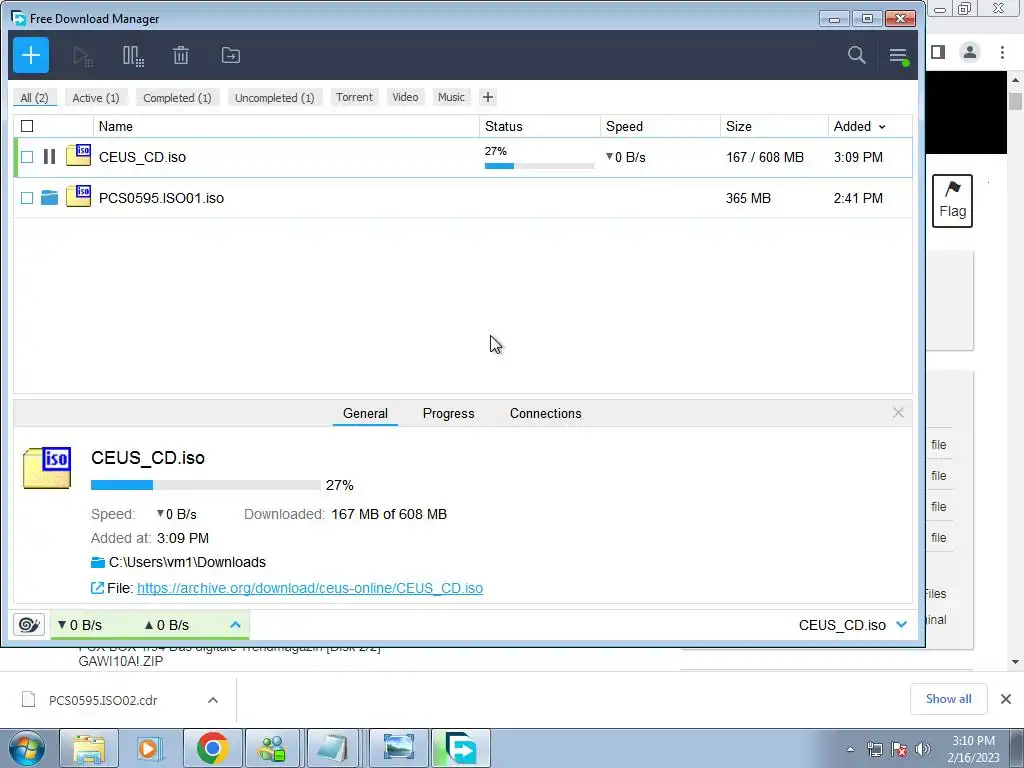Click the volume speaker tray icon

923,749
